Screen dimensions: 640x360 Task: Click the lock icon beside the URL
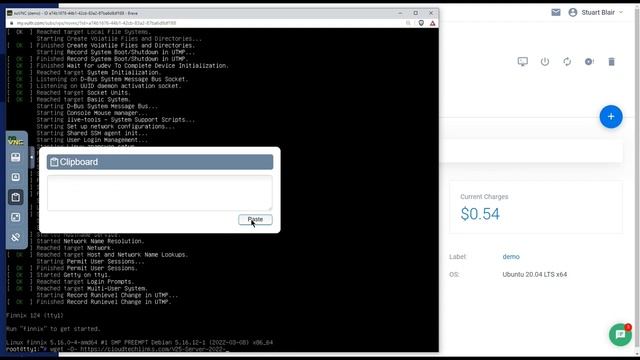click(x=11, y=23)
